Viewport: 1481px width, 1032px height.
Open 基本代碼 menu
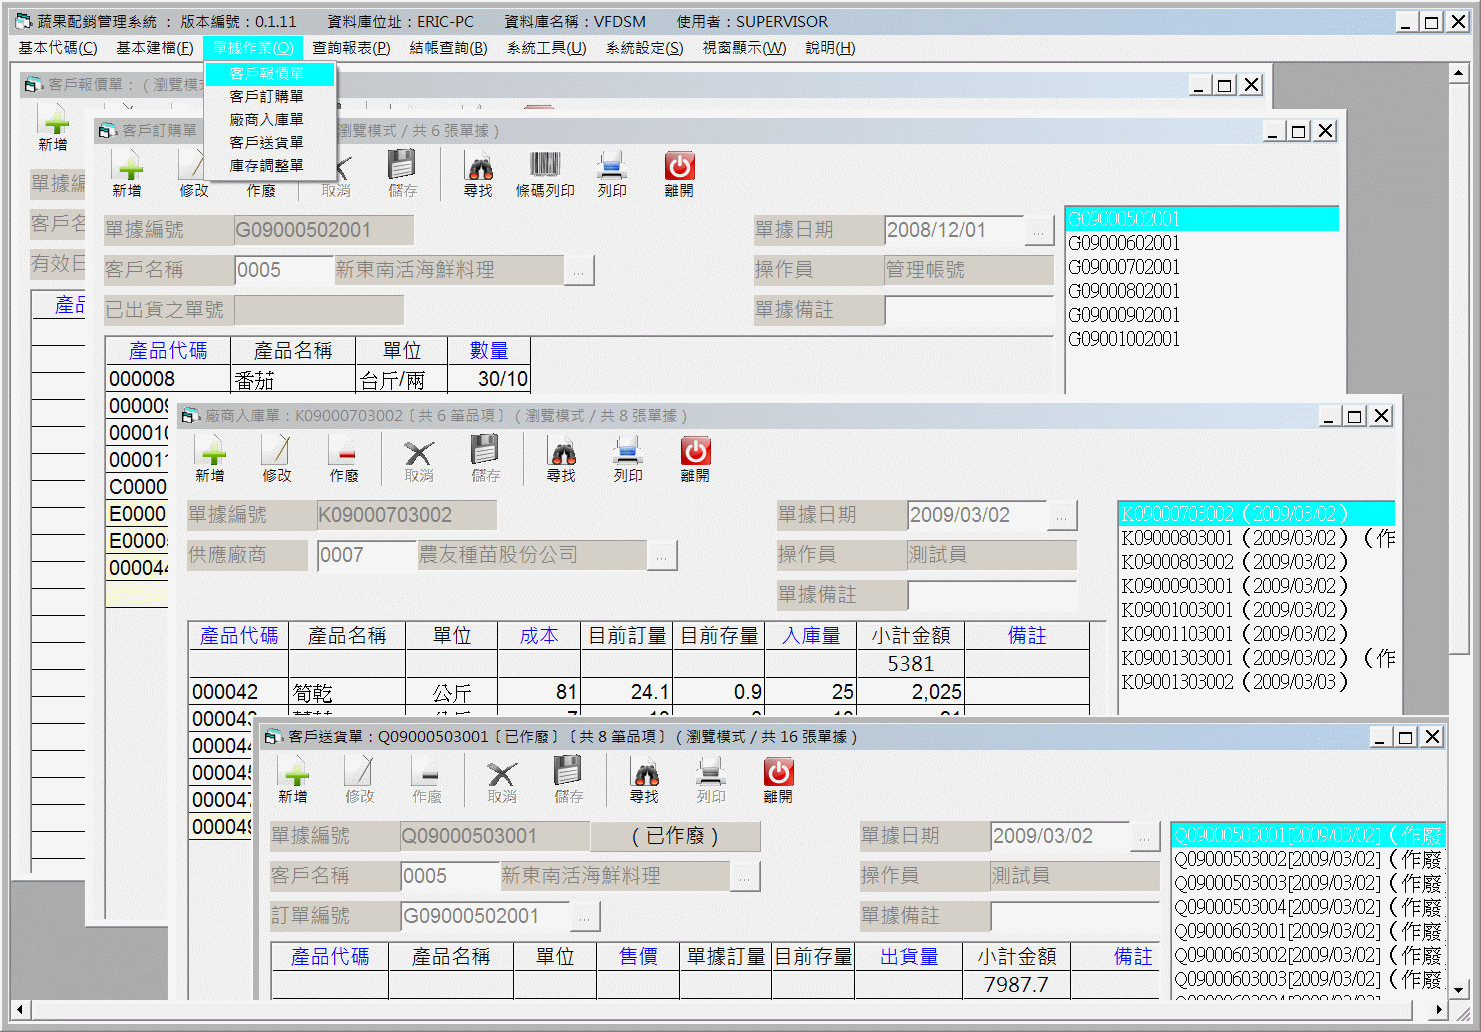(x=58, y=48)
